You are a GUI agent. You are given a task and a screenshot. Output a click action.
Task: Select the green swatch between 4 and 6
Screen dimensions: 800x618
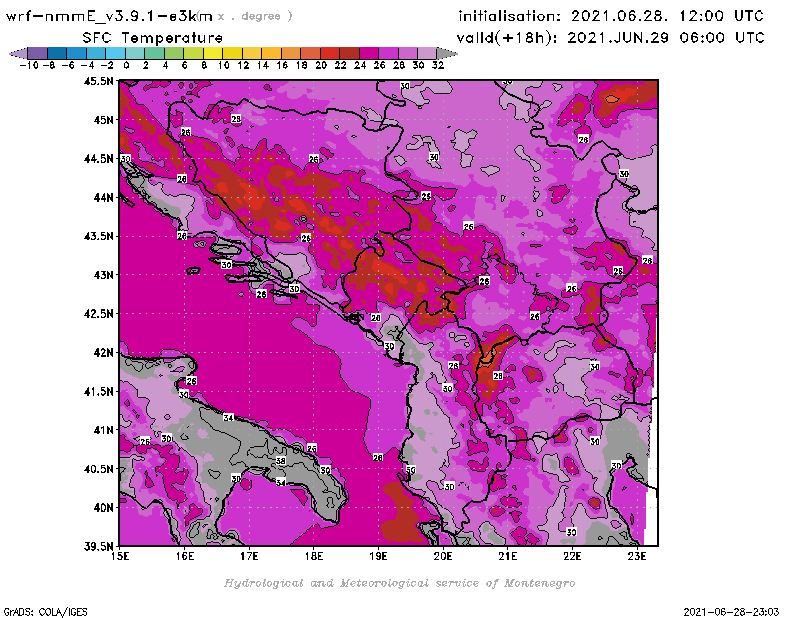point(173,54)
